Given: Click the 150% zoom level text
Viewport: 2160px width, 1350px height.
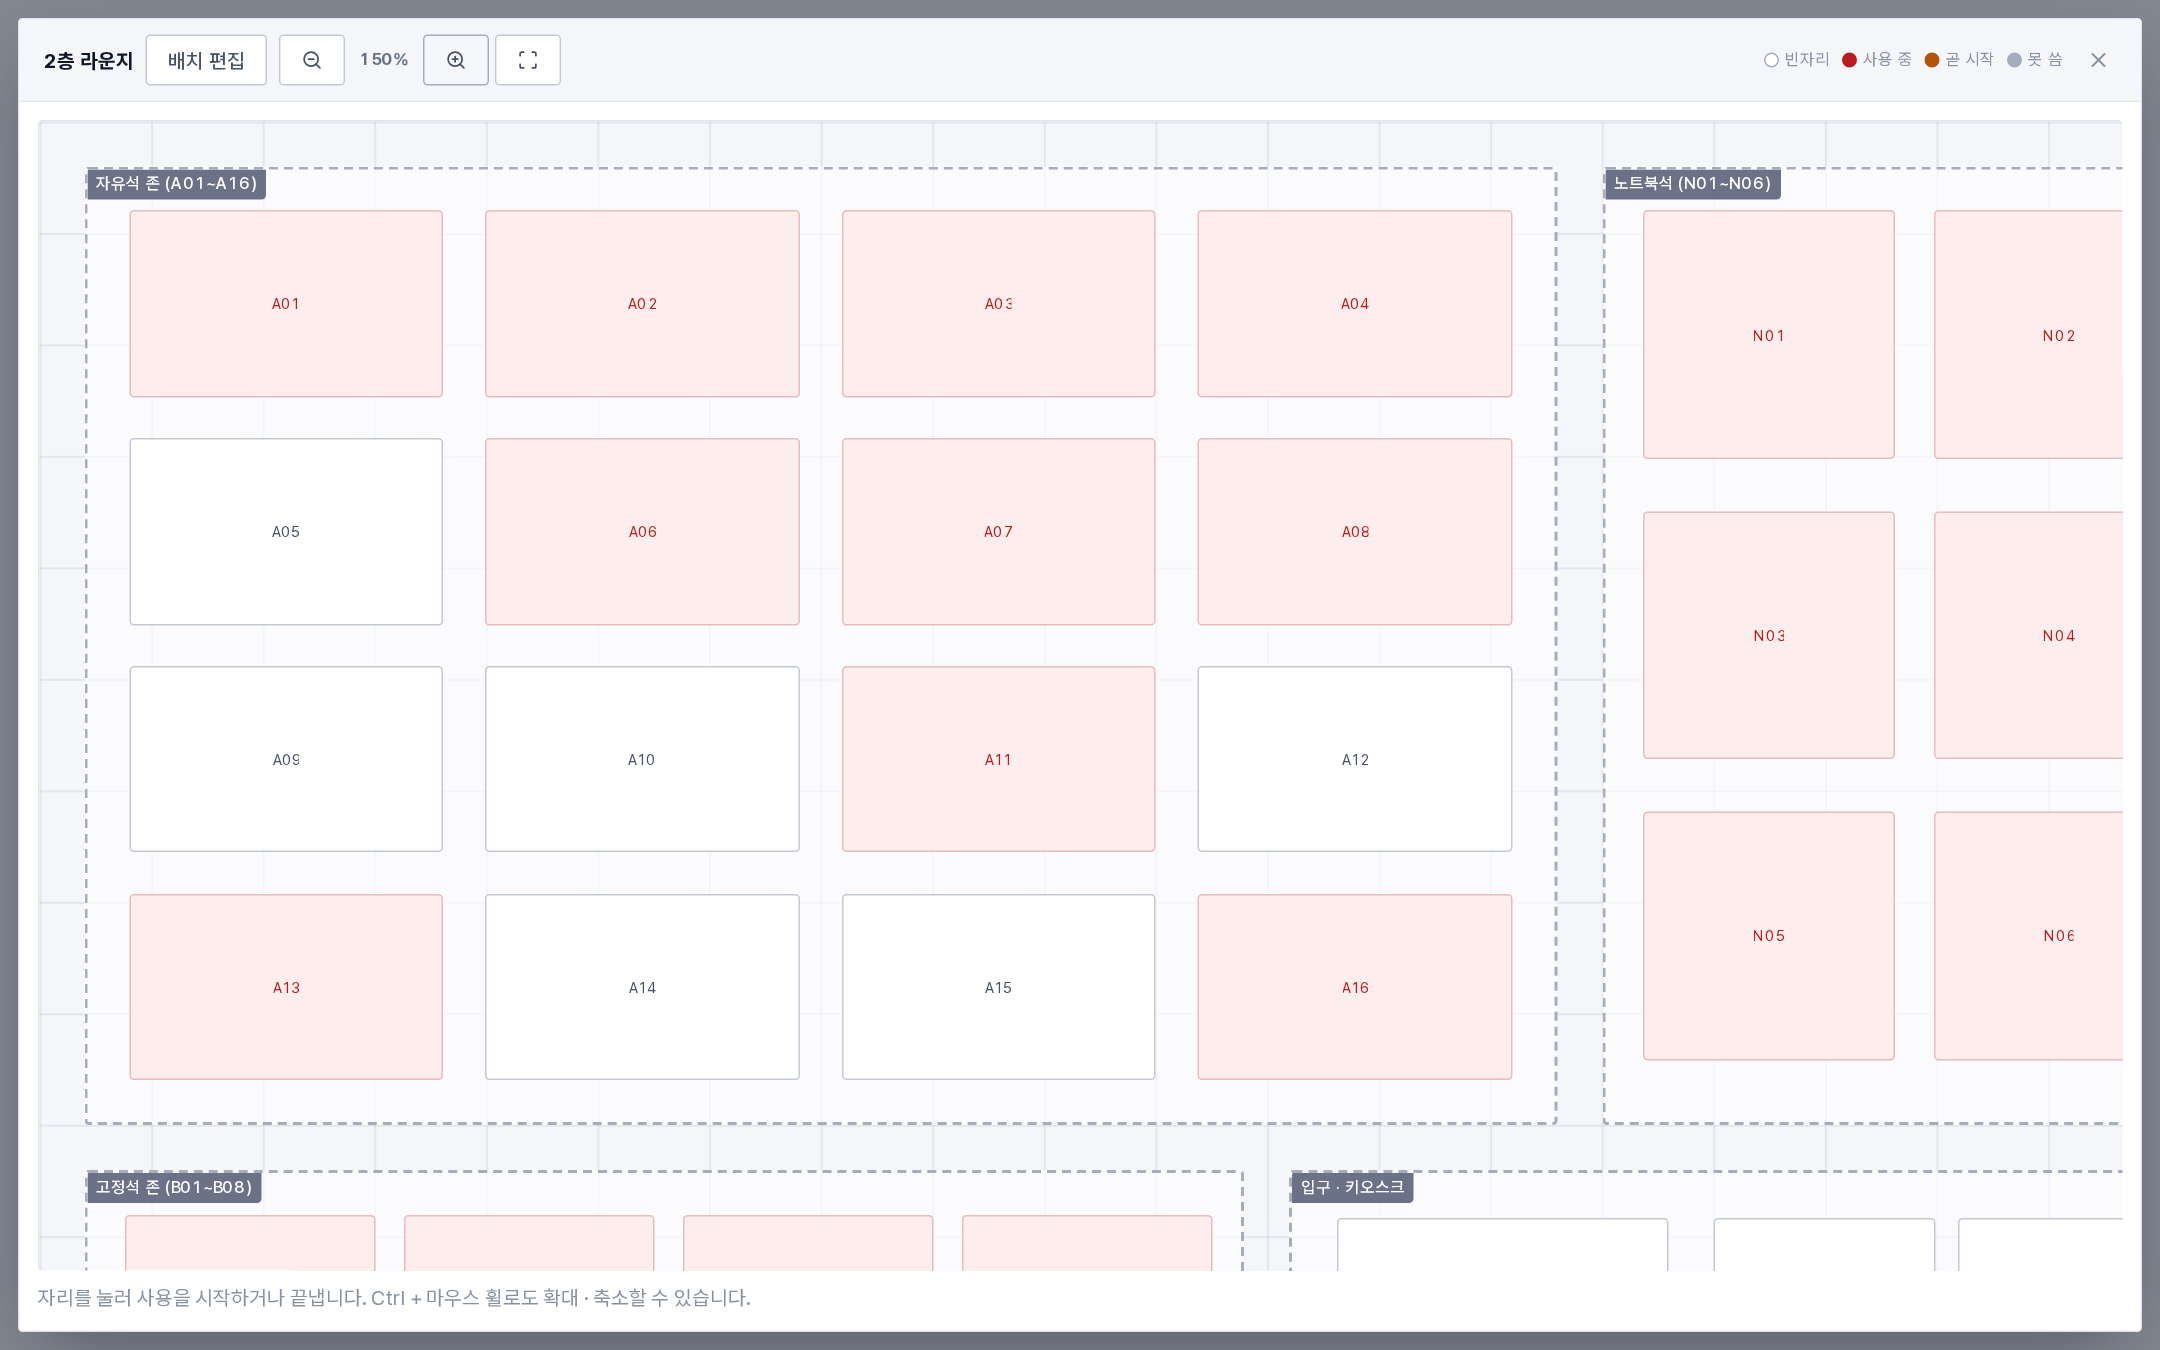Looking at the screenshot, I should (384, 60).
